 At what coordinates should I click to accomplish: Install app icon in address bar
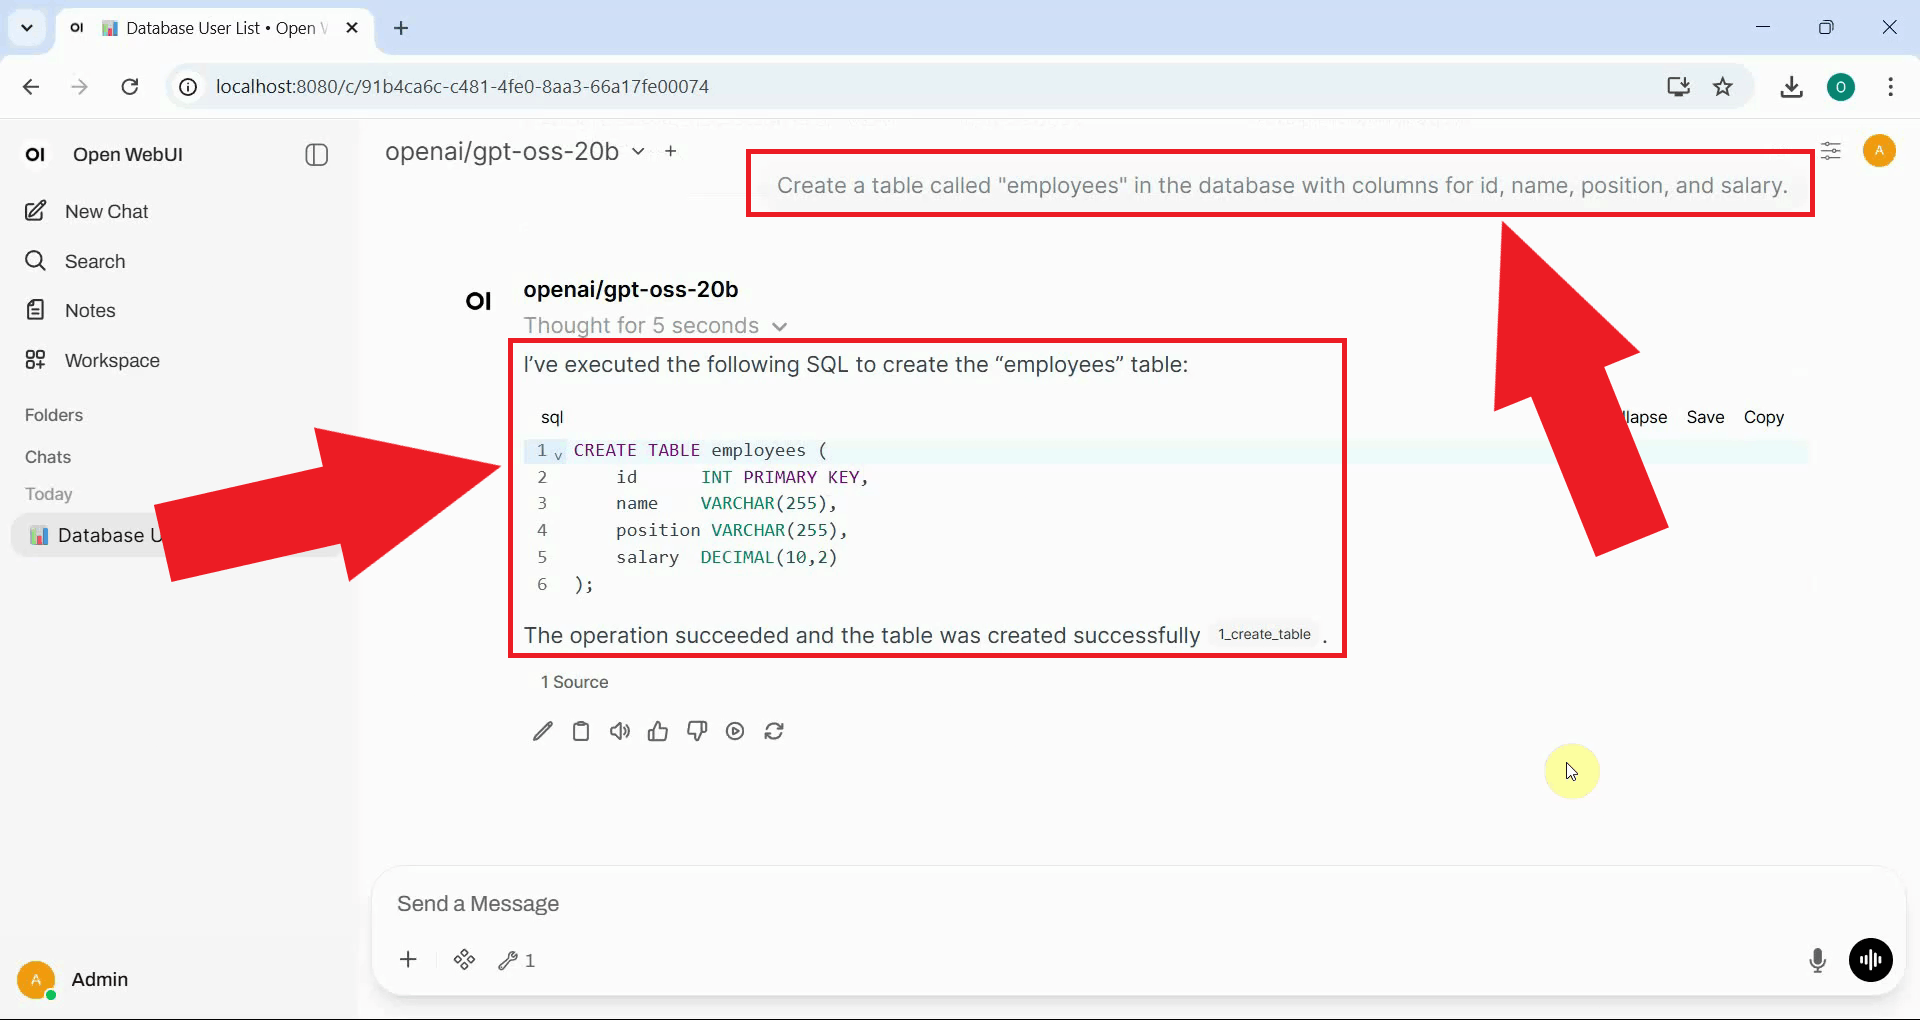1679,87
